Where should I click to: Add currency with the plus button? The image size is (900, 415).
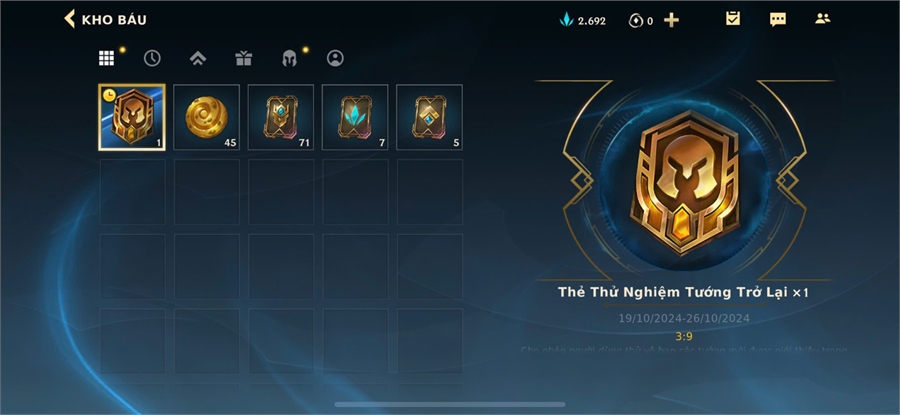tap(671, 20)
